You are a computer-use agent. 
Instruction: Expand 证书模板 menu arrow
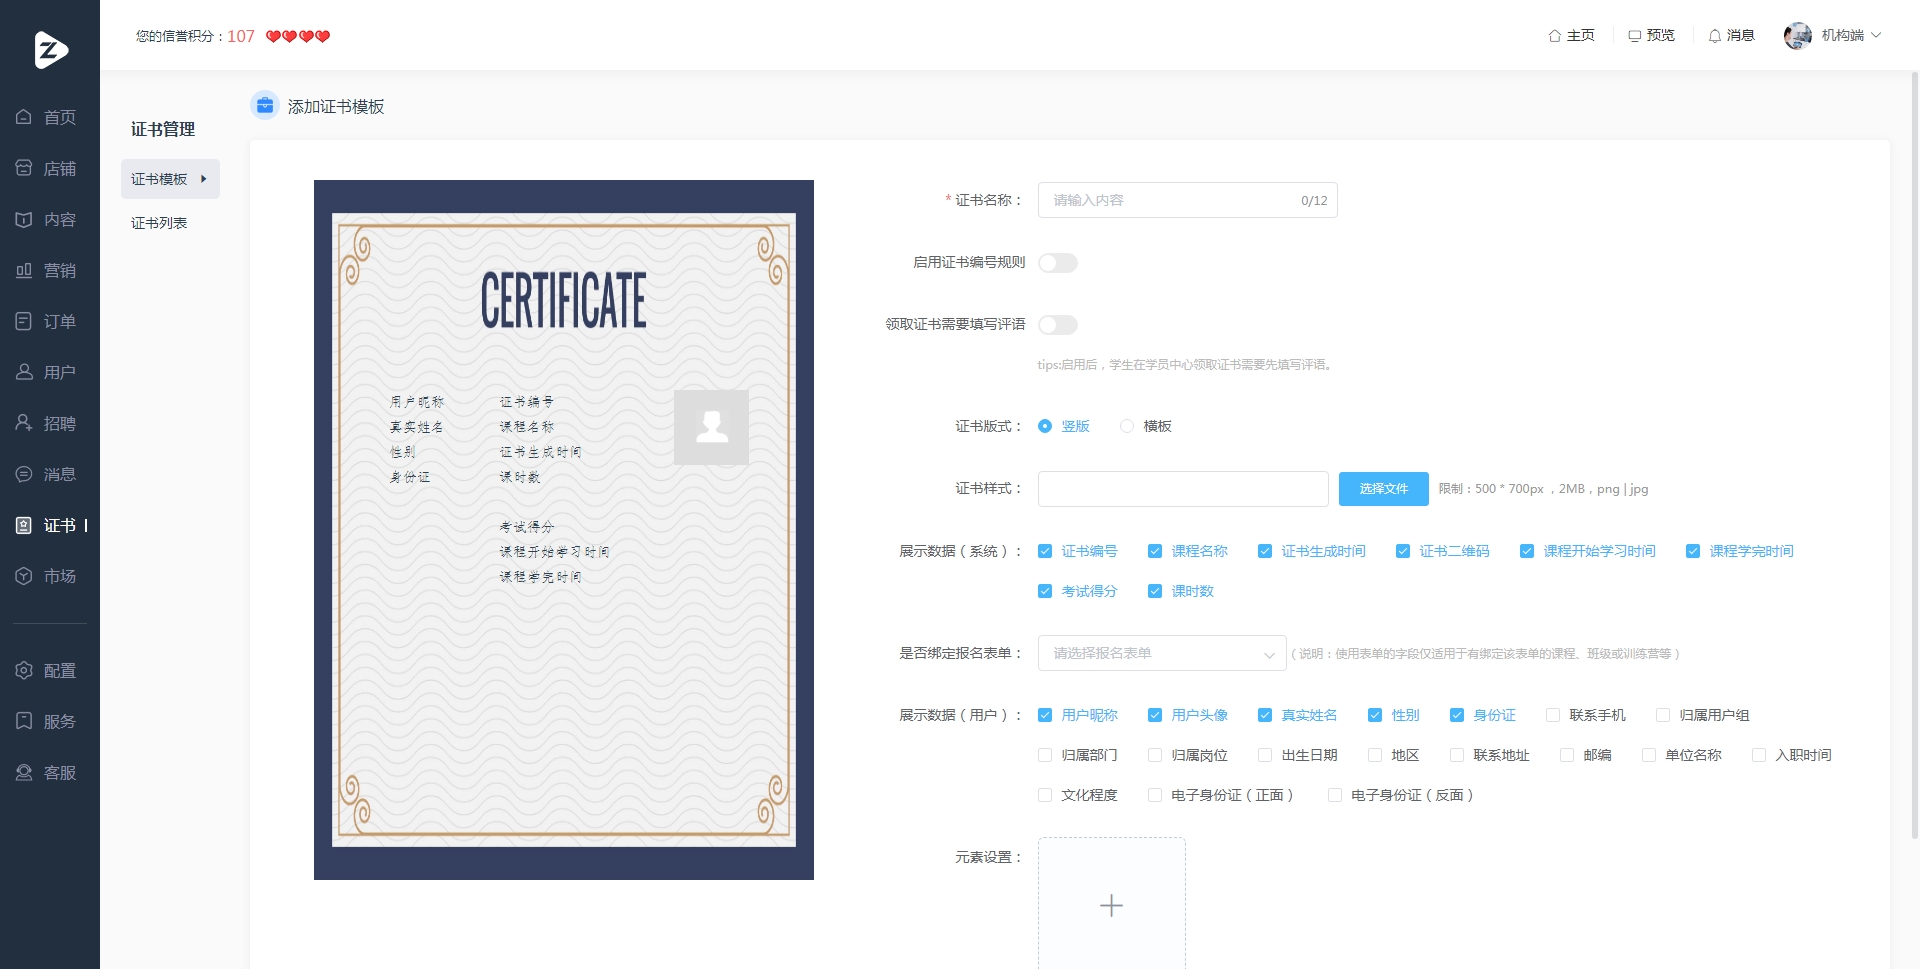204,179
